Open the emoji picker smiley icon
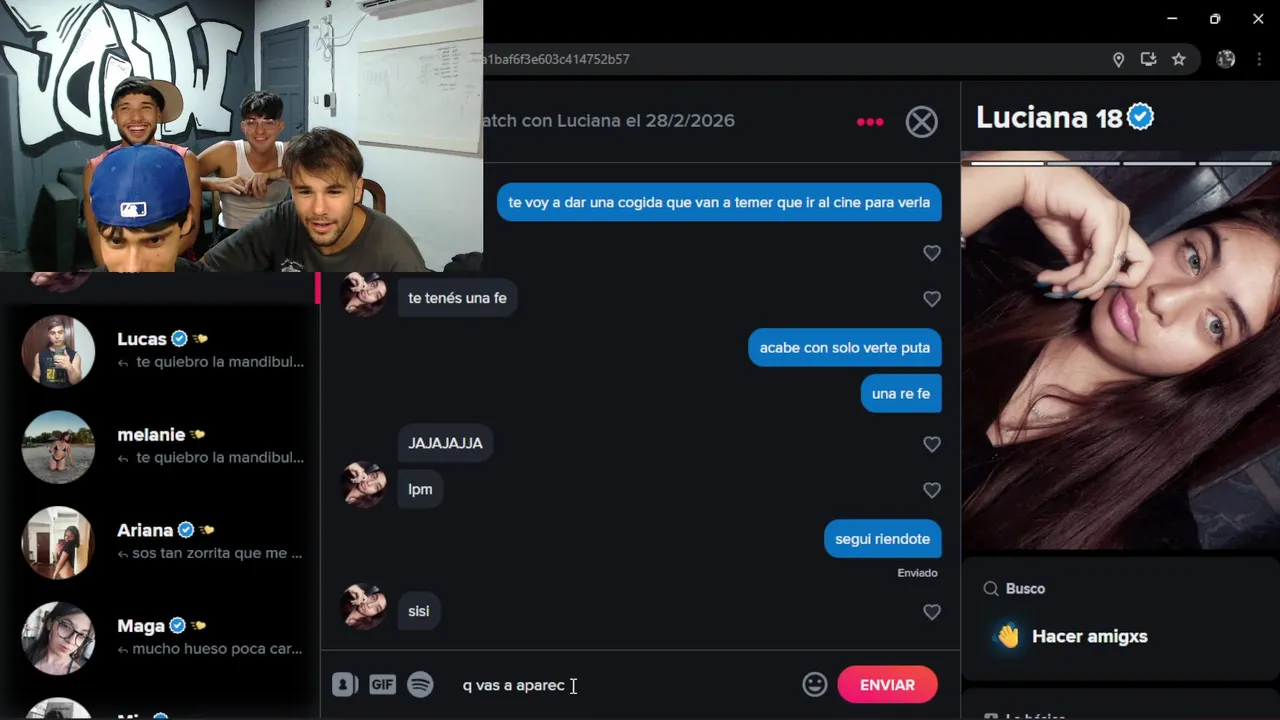The width and height of the screenshot is (1280, 720). [815, 685]
